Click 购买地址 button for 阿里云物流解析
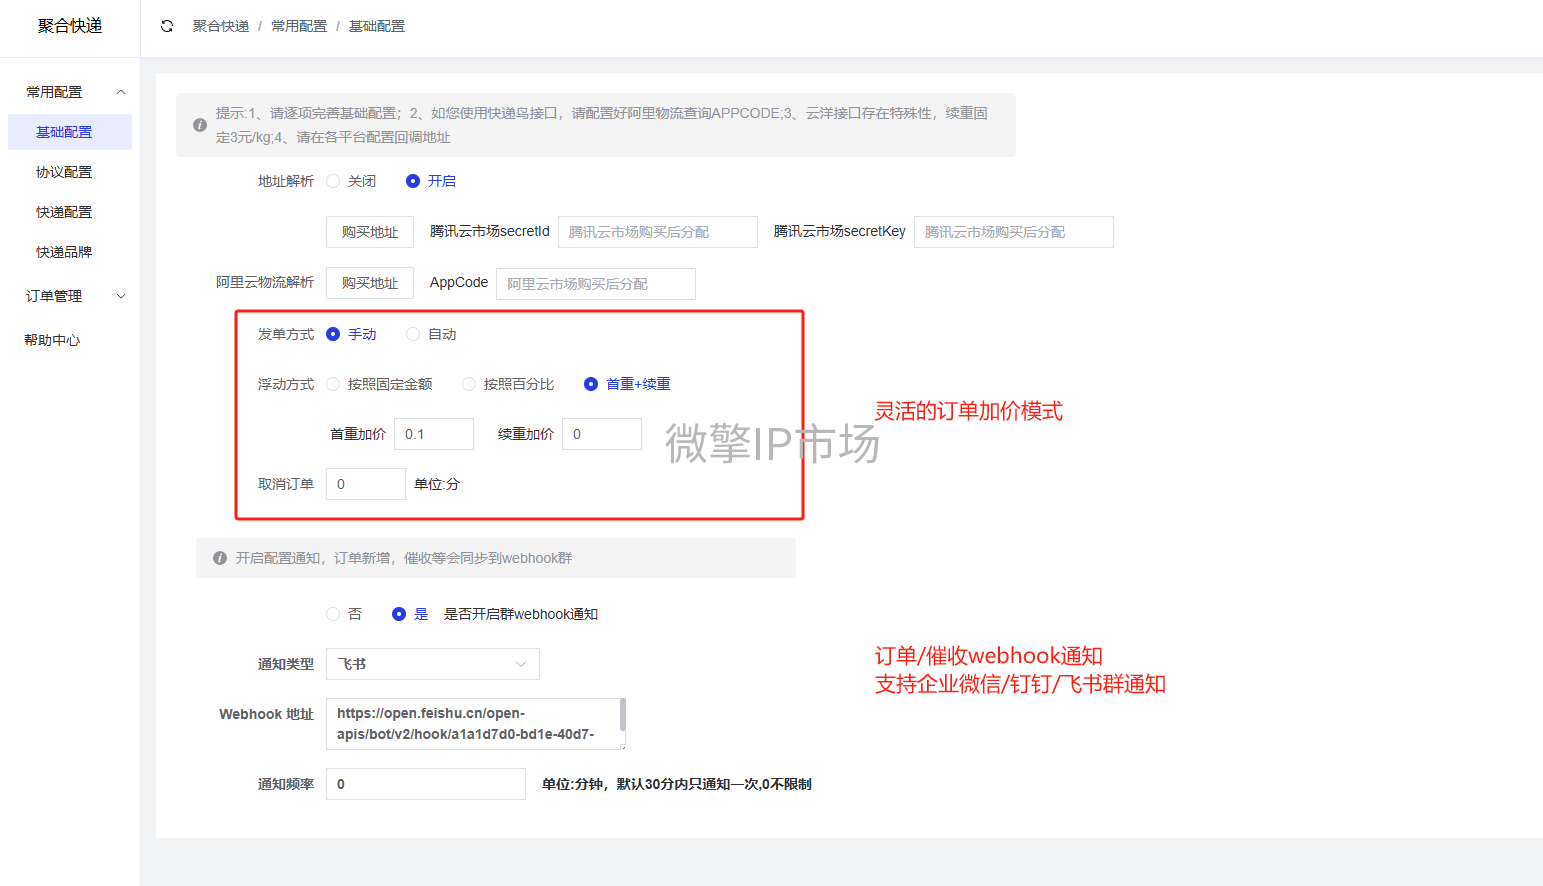The image size is (1543, 886). tap(369, 283)
